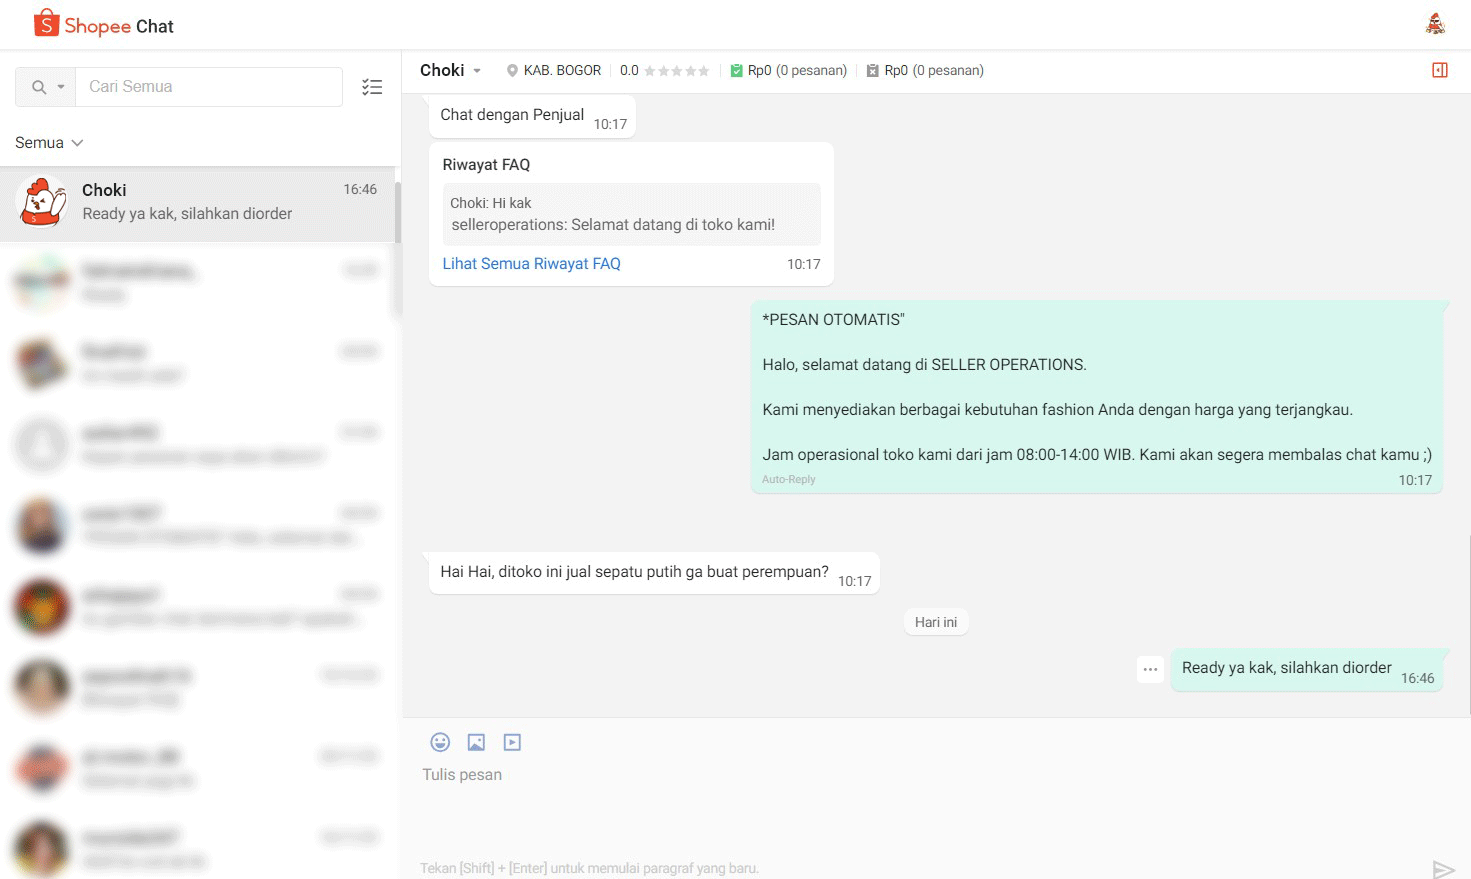Click the location pin beside KAB. BOGOR
This screenshot has height=879, width=1471.
(512, 70)
